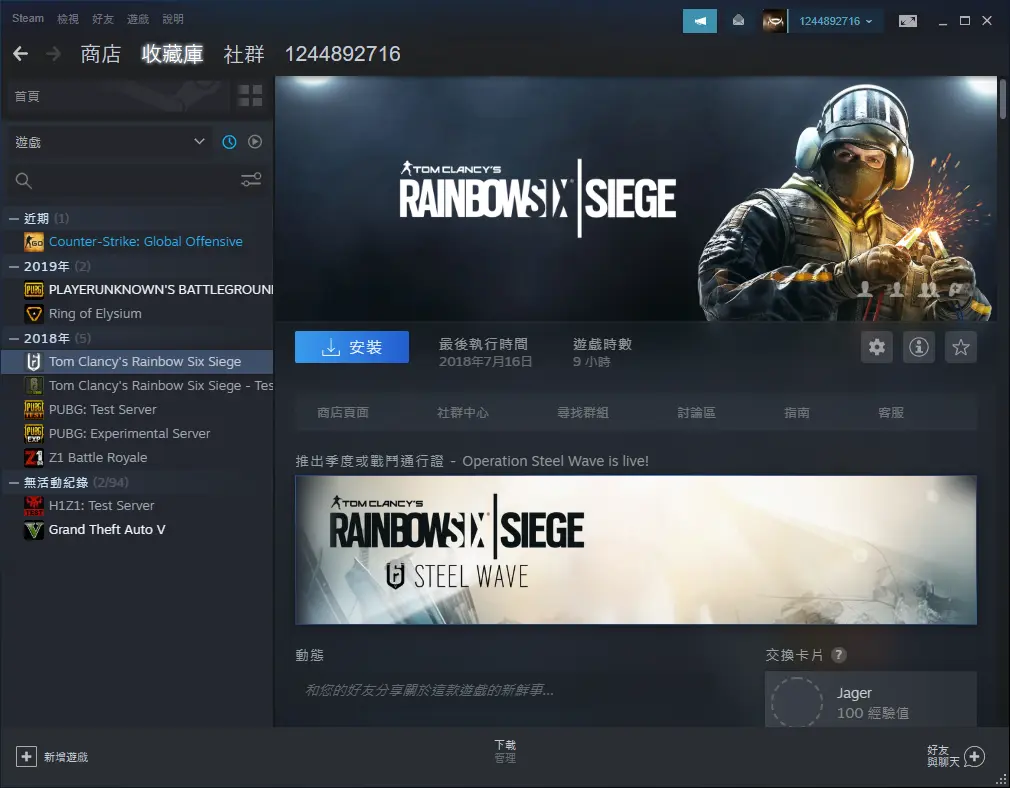1010x788 pixels.
Task: Open advanced filter sliders icon
Action: click(x=251, y=179)
